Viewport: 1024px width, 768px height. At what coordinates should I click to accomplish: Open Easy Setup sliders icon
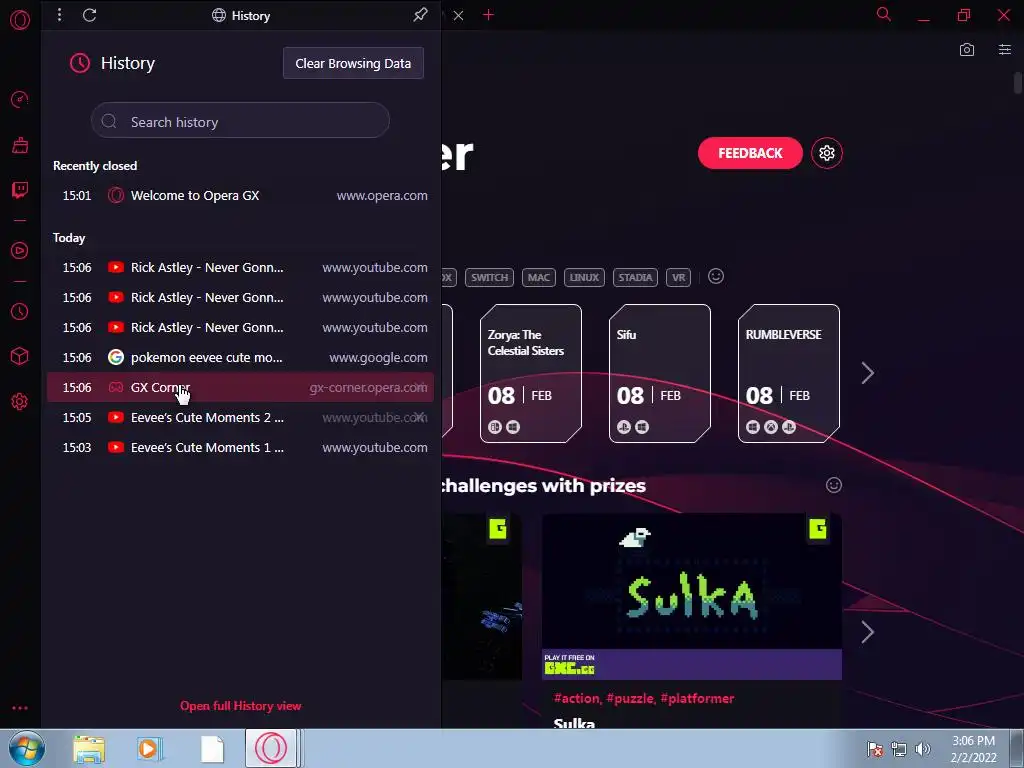click(1004, 50)
